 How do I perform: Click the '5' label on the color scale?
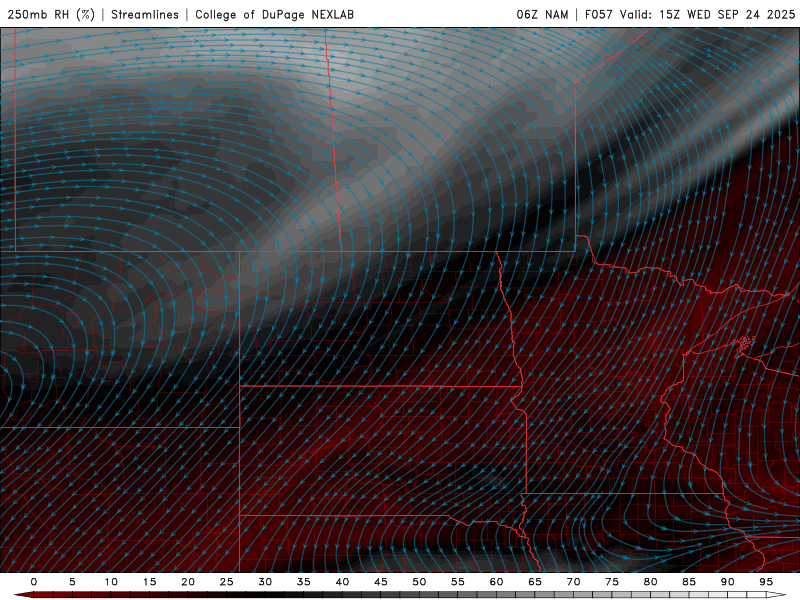click(x=72, y=582)
